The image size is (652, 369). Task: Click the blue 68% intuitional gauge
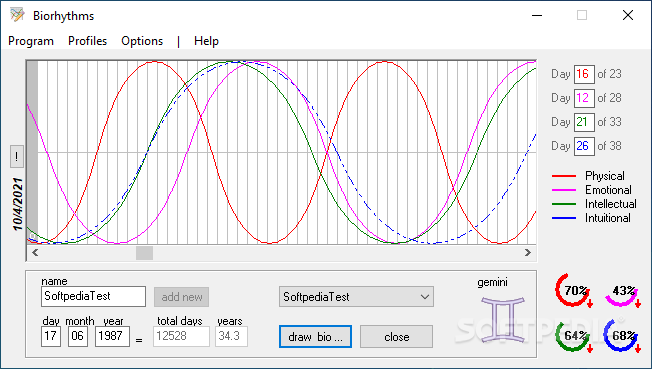[x=622, y=335]
